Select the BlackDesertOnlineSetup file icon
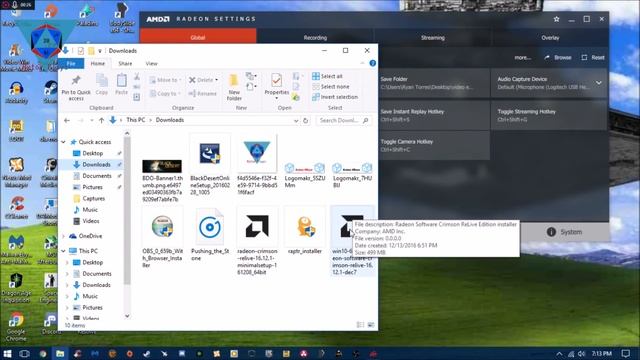 pyautogui.click(x=210, y=153)
